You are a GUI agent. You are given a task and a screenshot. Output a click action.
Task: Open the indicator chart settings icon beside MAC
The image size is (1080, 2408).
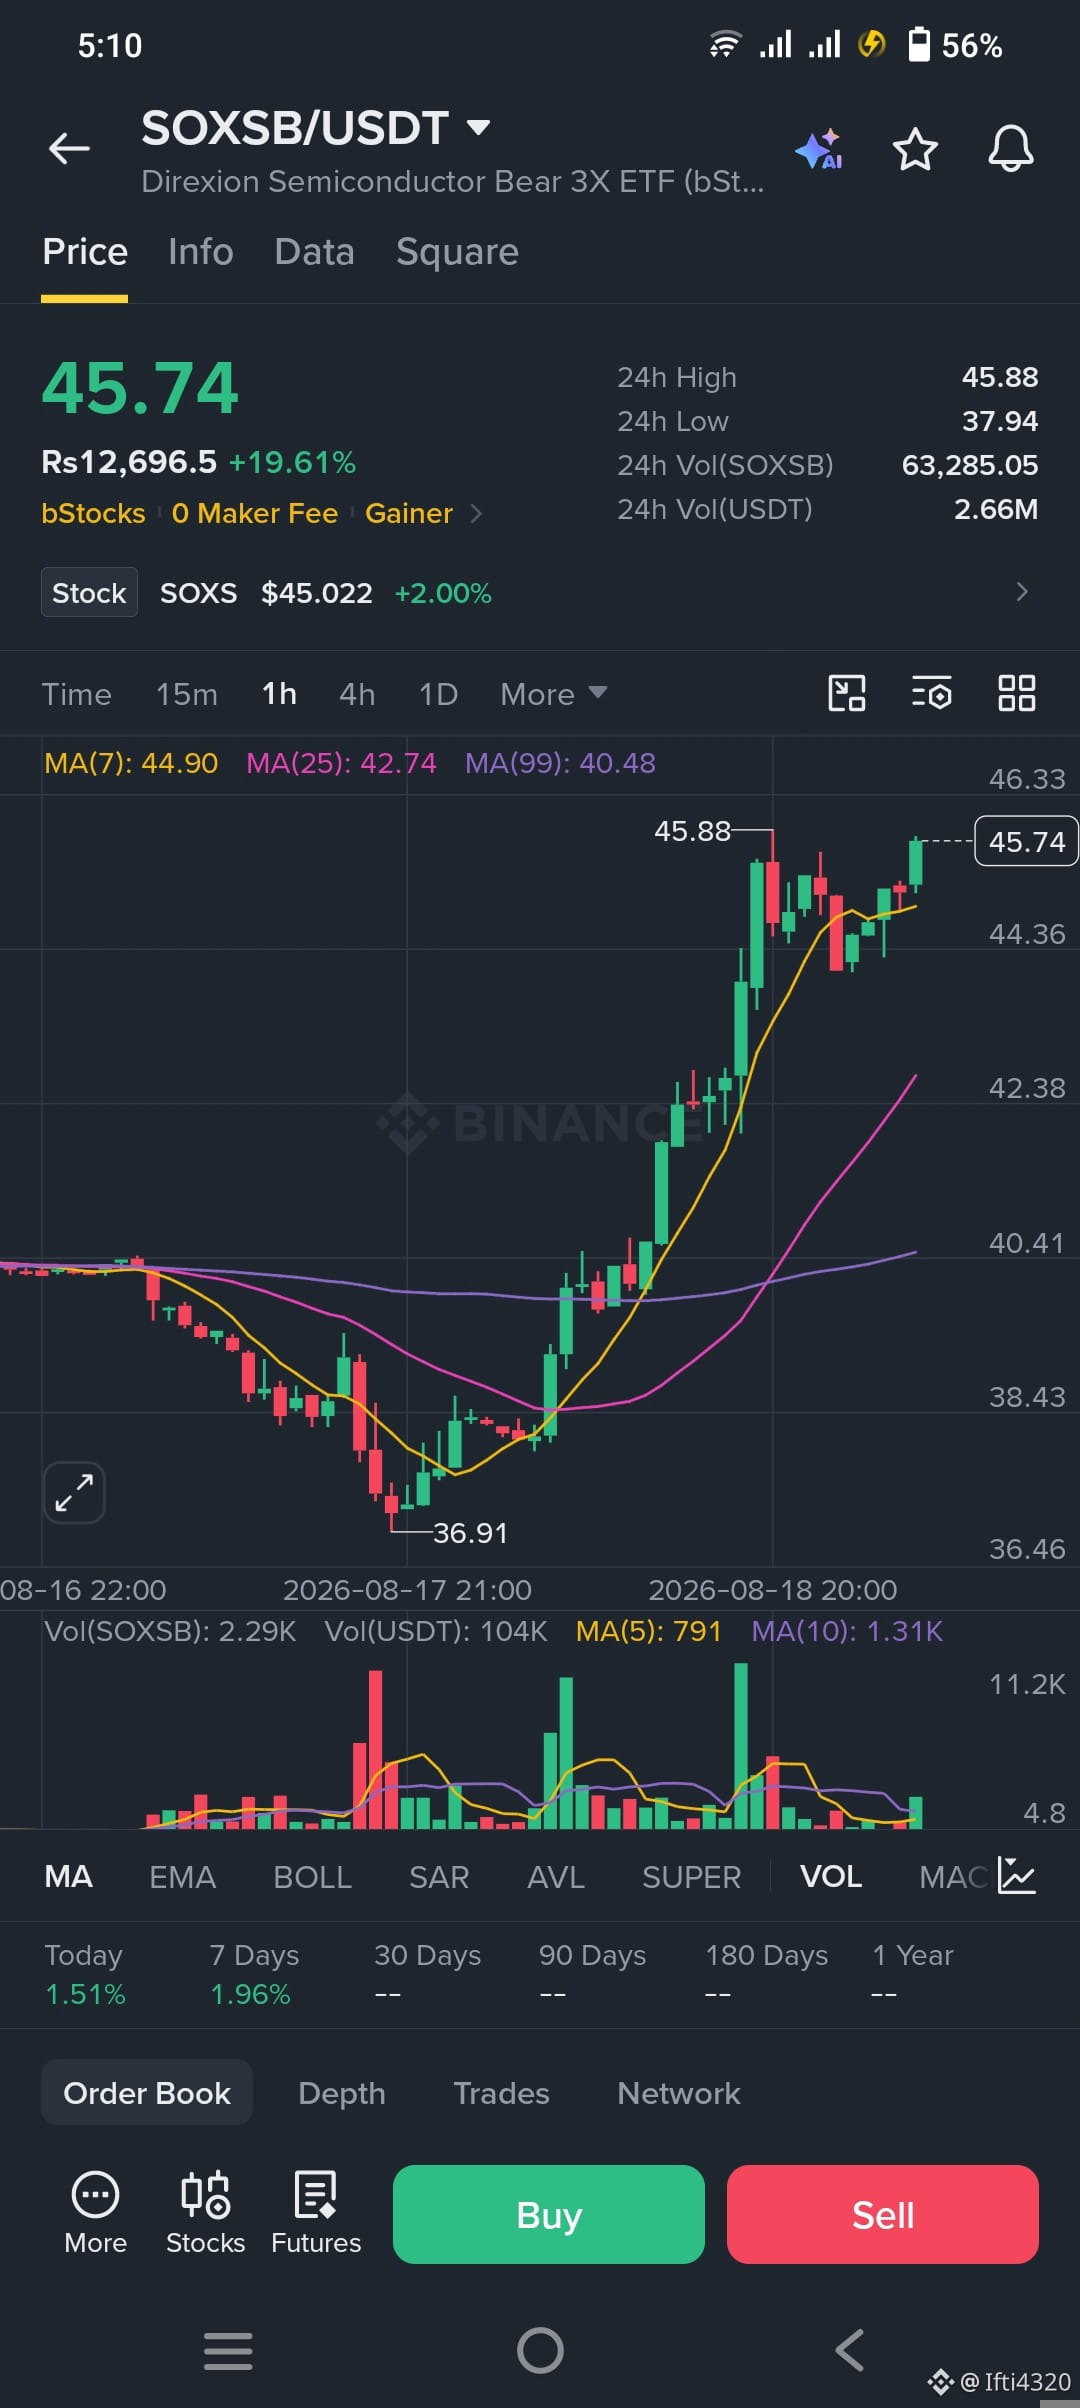(1017, 1876)
